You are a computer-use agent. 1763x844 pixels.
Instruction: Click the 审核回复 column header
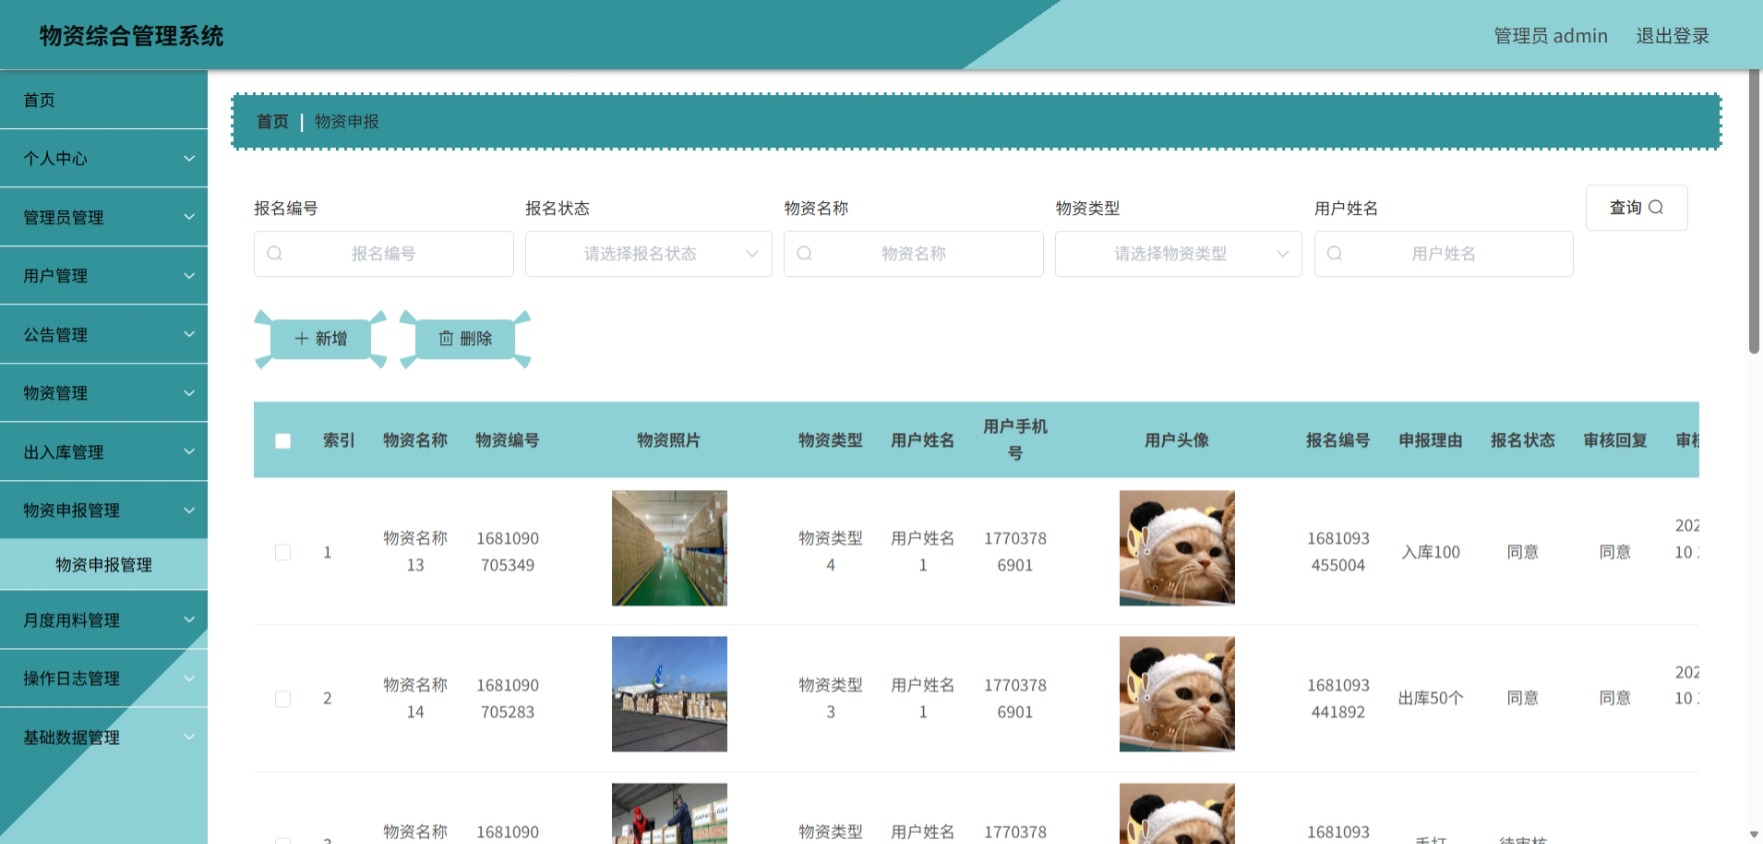click(1615, 441)
